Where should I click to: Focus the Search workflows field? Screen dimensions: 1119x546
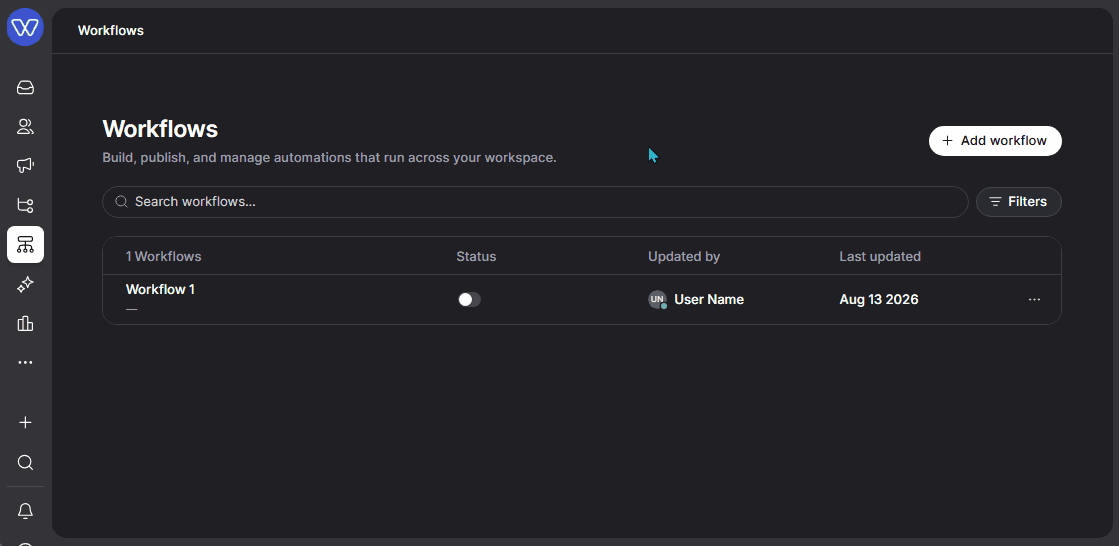click(x=535, y=202)
